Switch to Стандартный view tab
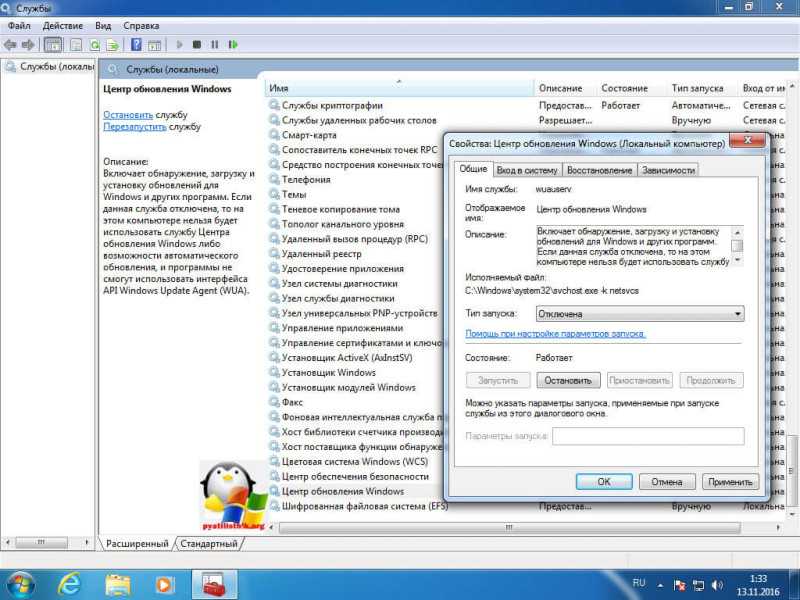 [x=209, y=544]
